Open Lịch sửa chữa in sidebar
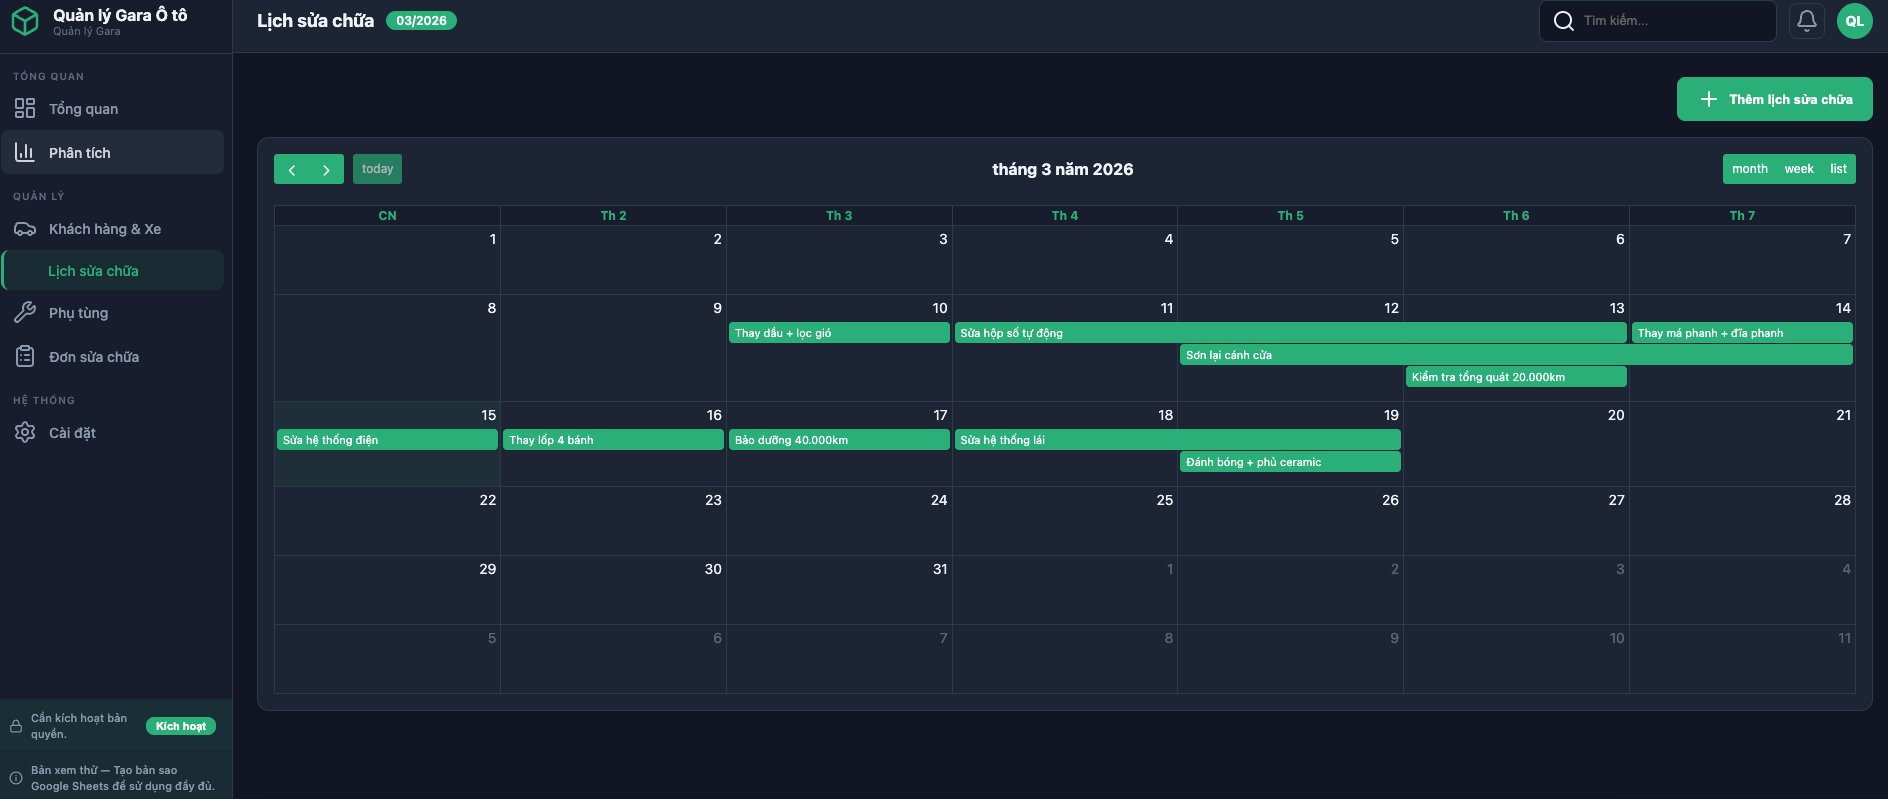 coord(93,271)
